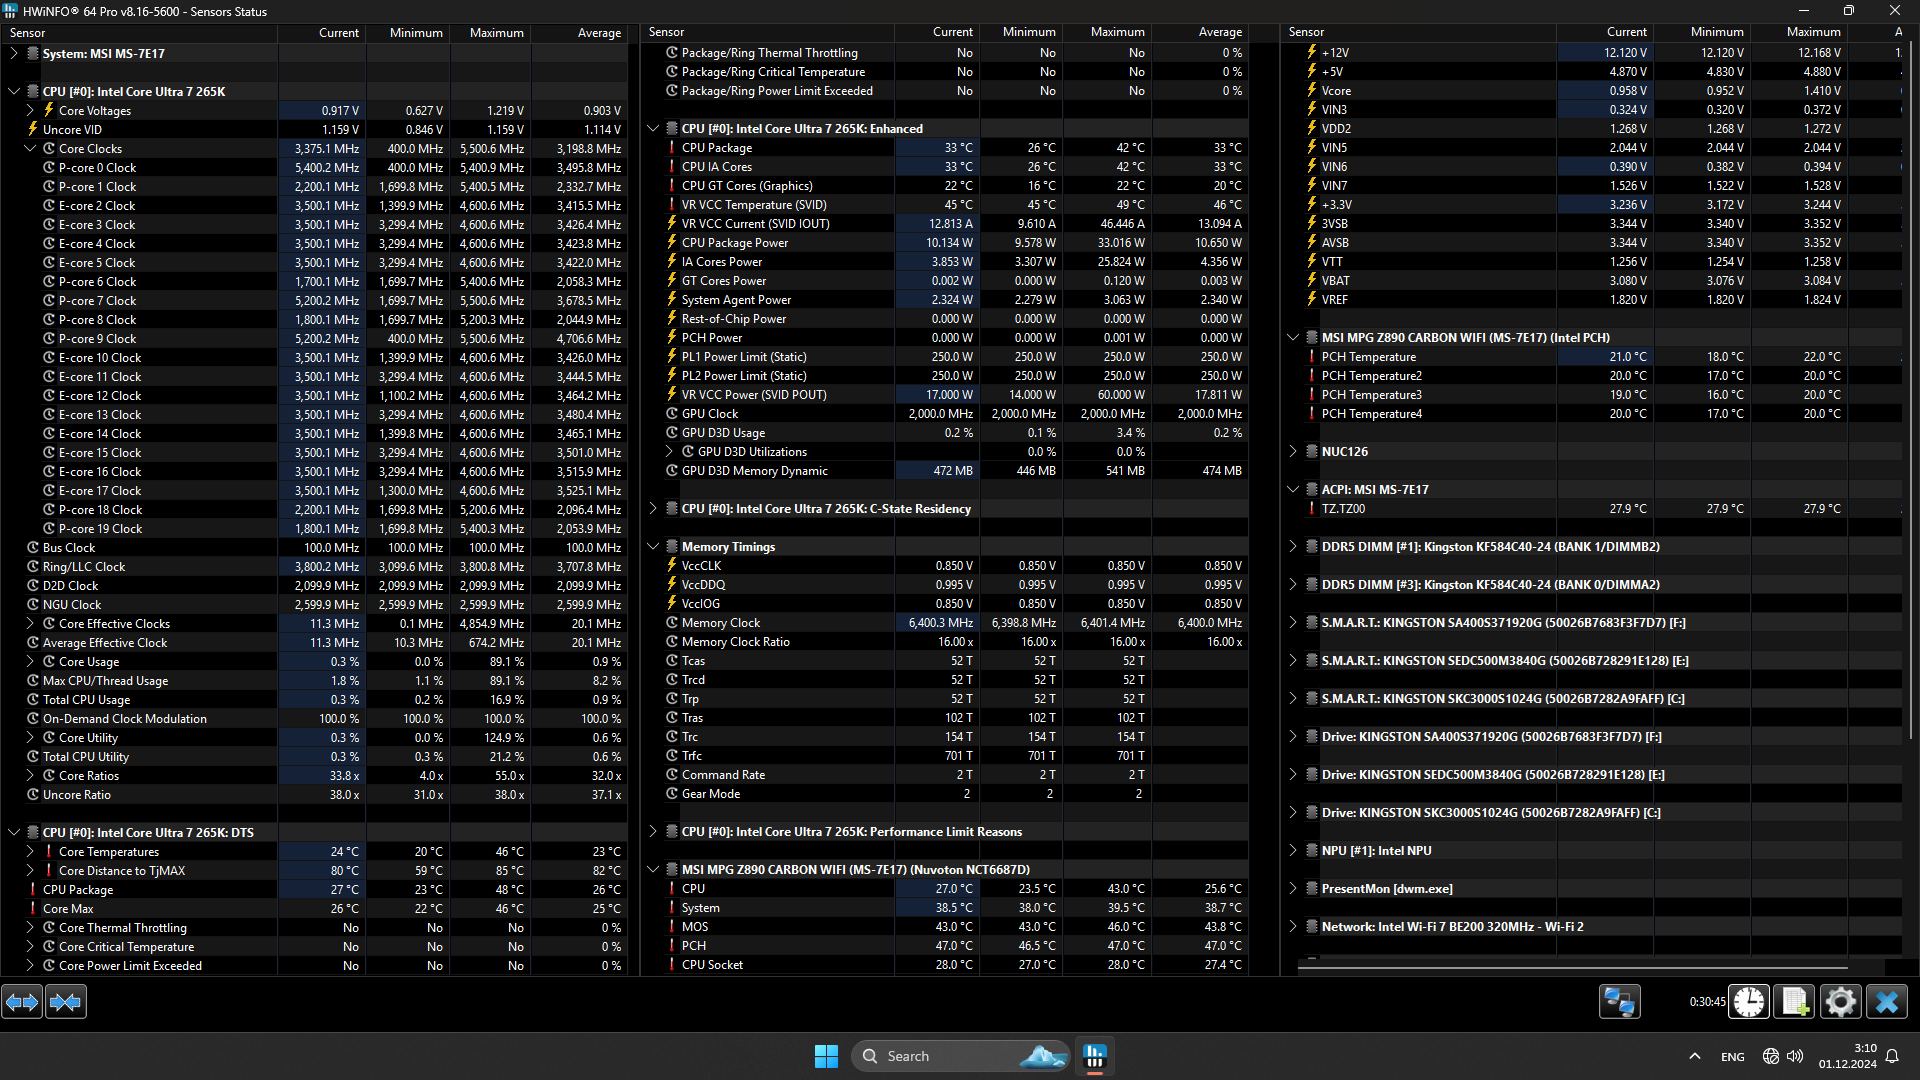Select the CPU Package Power row

(735, 242)
